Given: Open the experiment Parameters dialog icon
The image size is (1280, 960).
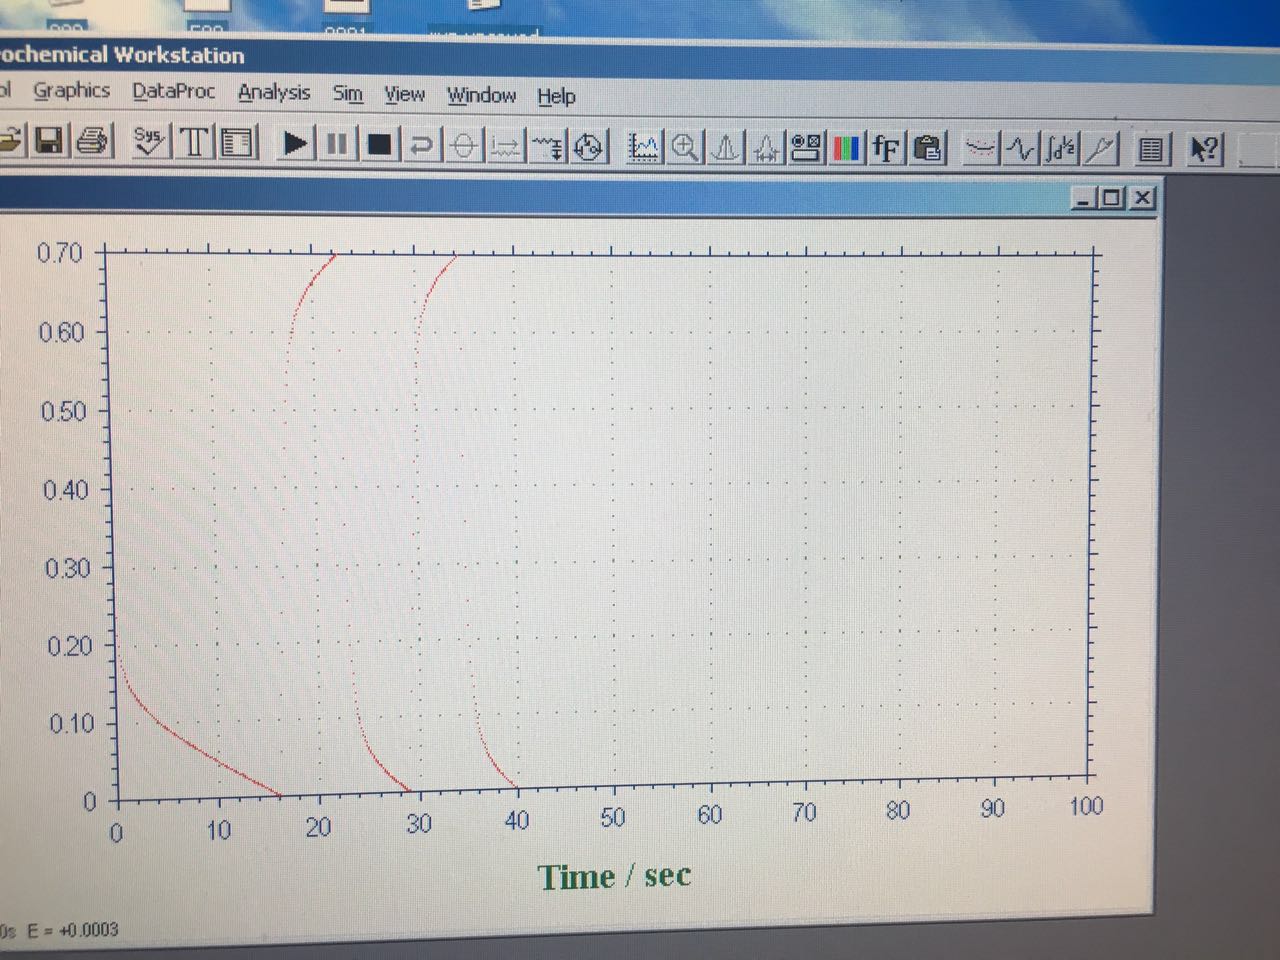Looking at the screenshot, I should coord(238,142).
